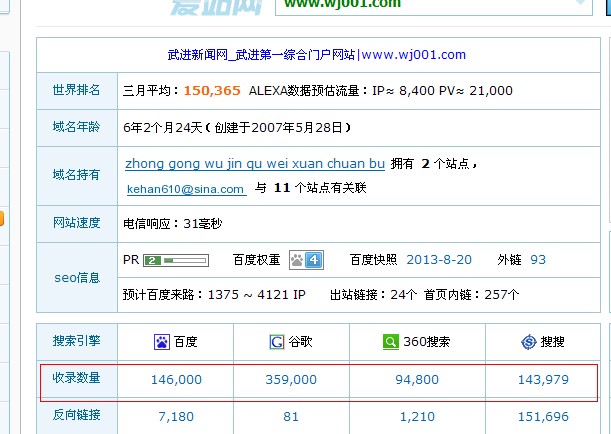Click the 搜搜 column header text
The height and width of the screenshot is (434, 611).
tap(553, 342)
